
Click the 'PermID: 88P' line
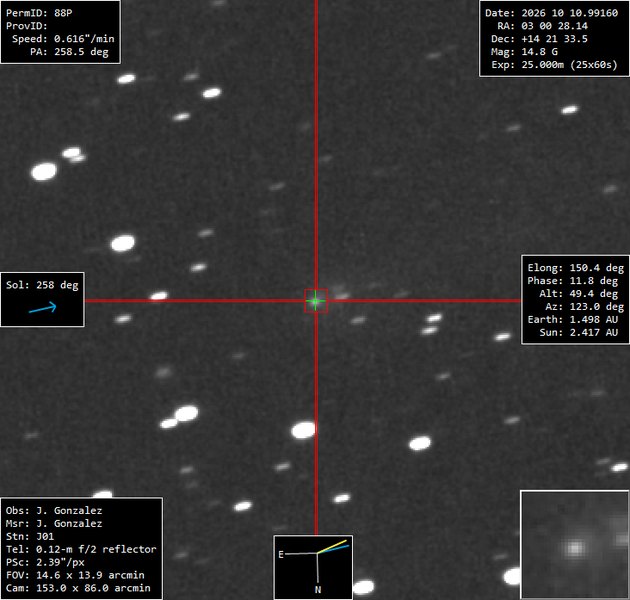pos(39,13)
